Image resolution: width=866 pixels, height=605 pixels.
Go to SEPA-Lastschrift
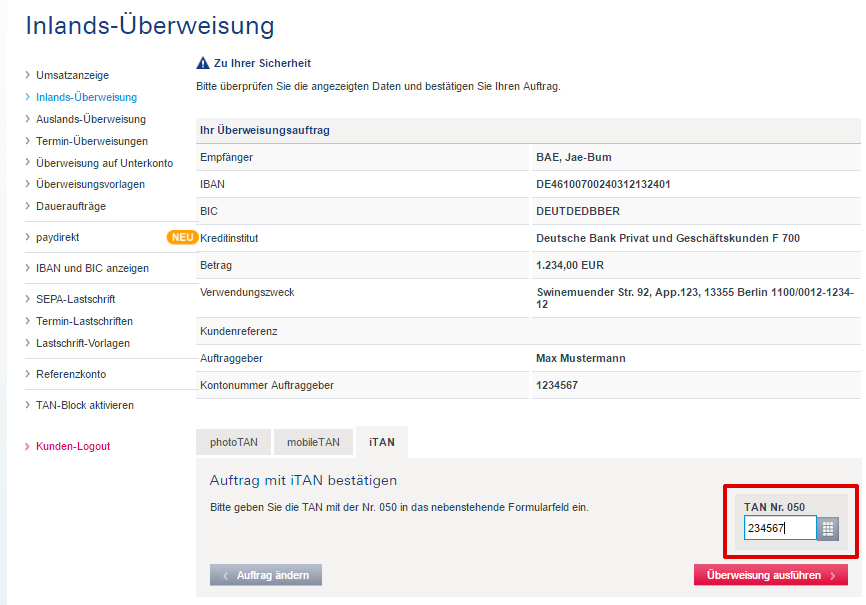coord(75,299)
